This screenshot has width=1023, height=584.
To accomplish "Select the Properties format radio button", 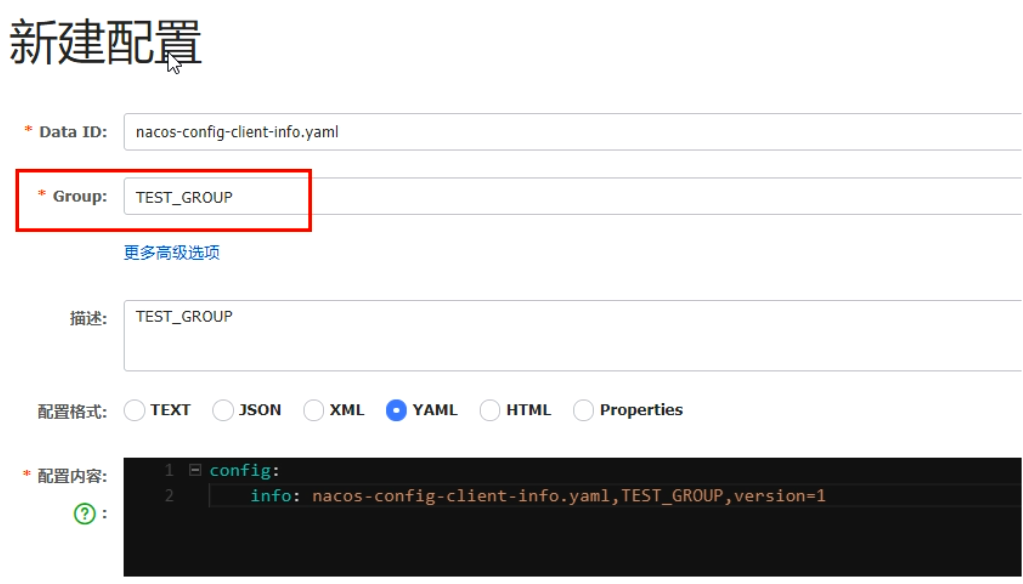I will [583, 410].
